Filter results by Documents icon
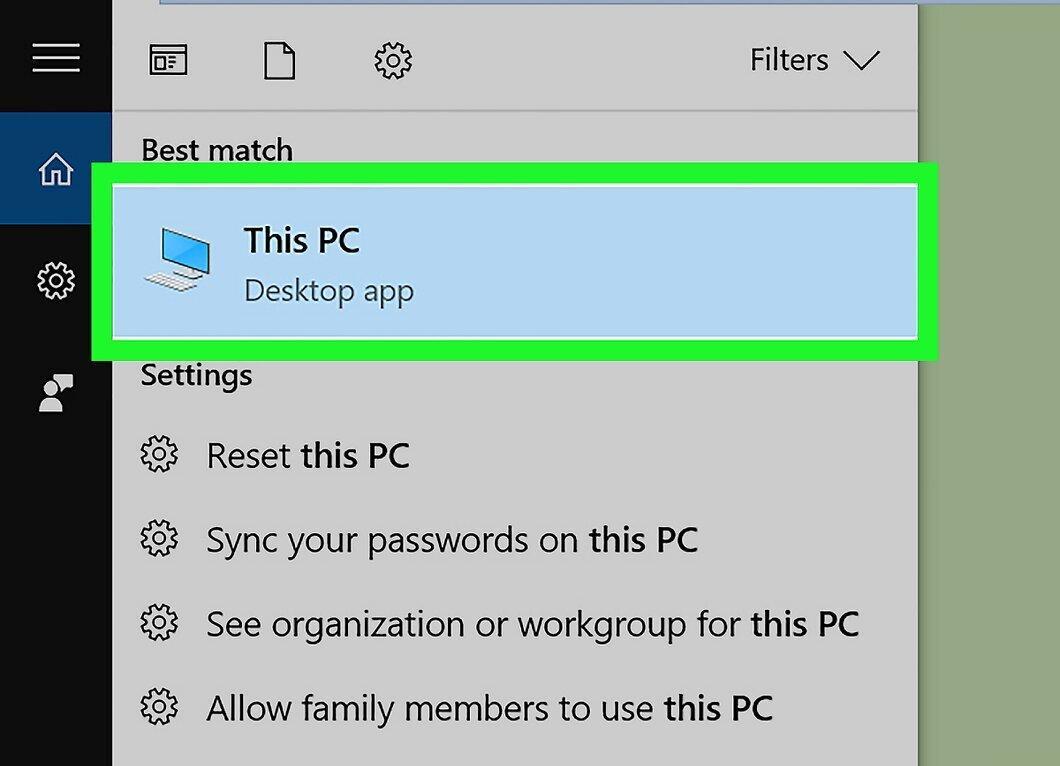The width and height of the screenshot is (1060, 766). coord(279,61)
